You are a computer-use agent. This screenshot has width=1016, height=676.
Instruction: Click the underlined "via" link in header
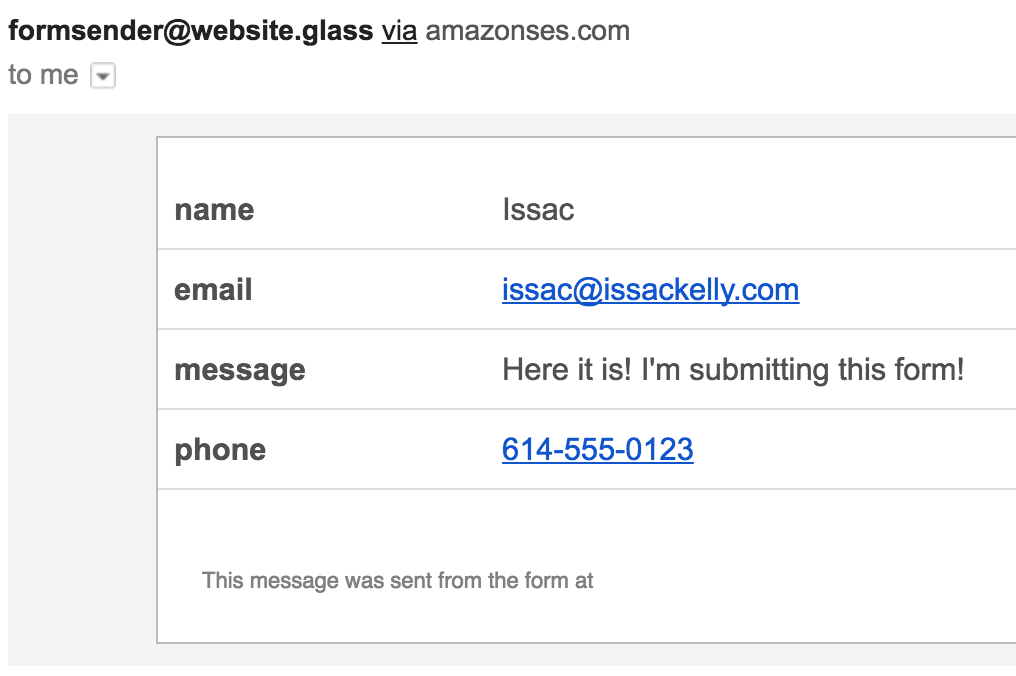(399, 31)
